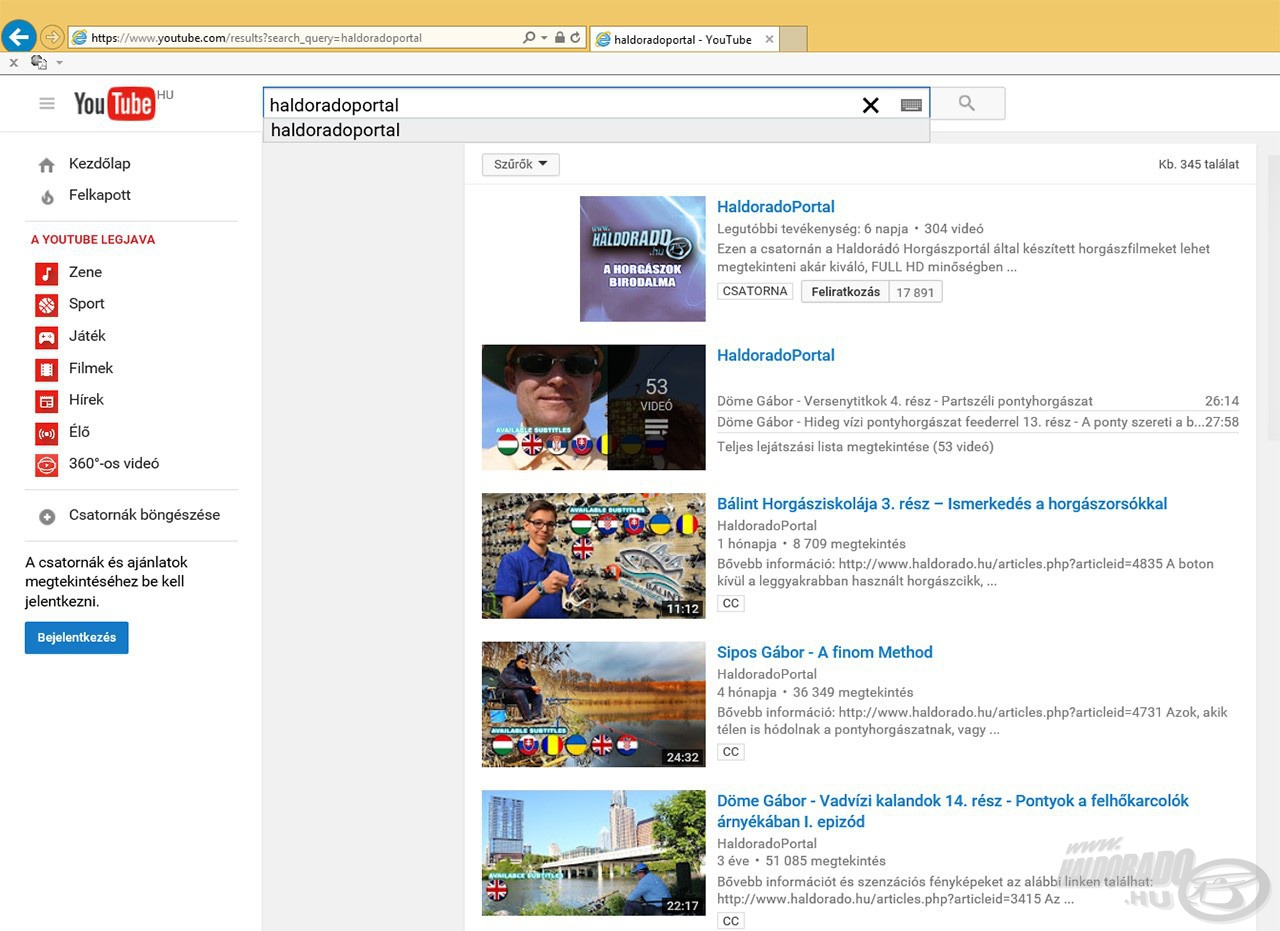Click the Hírek news icon

click(x=47, y=401)
